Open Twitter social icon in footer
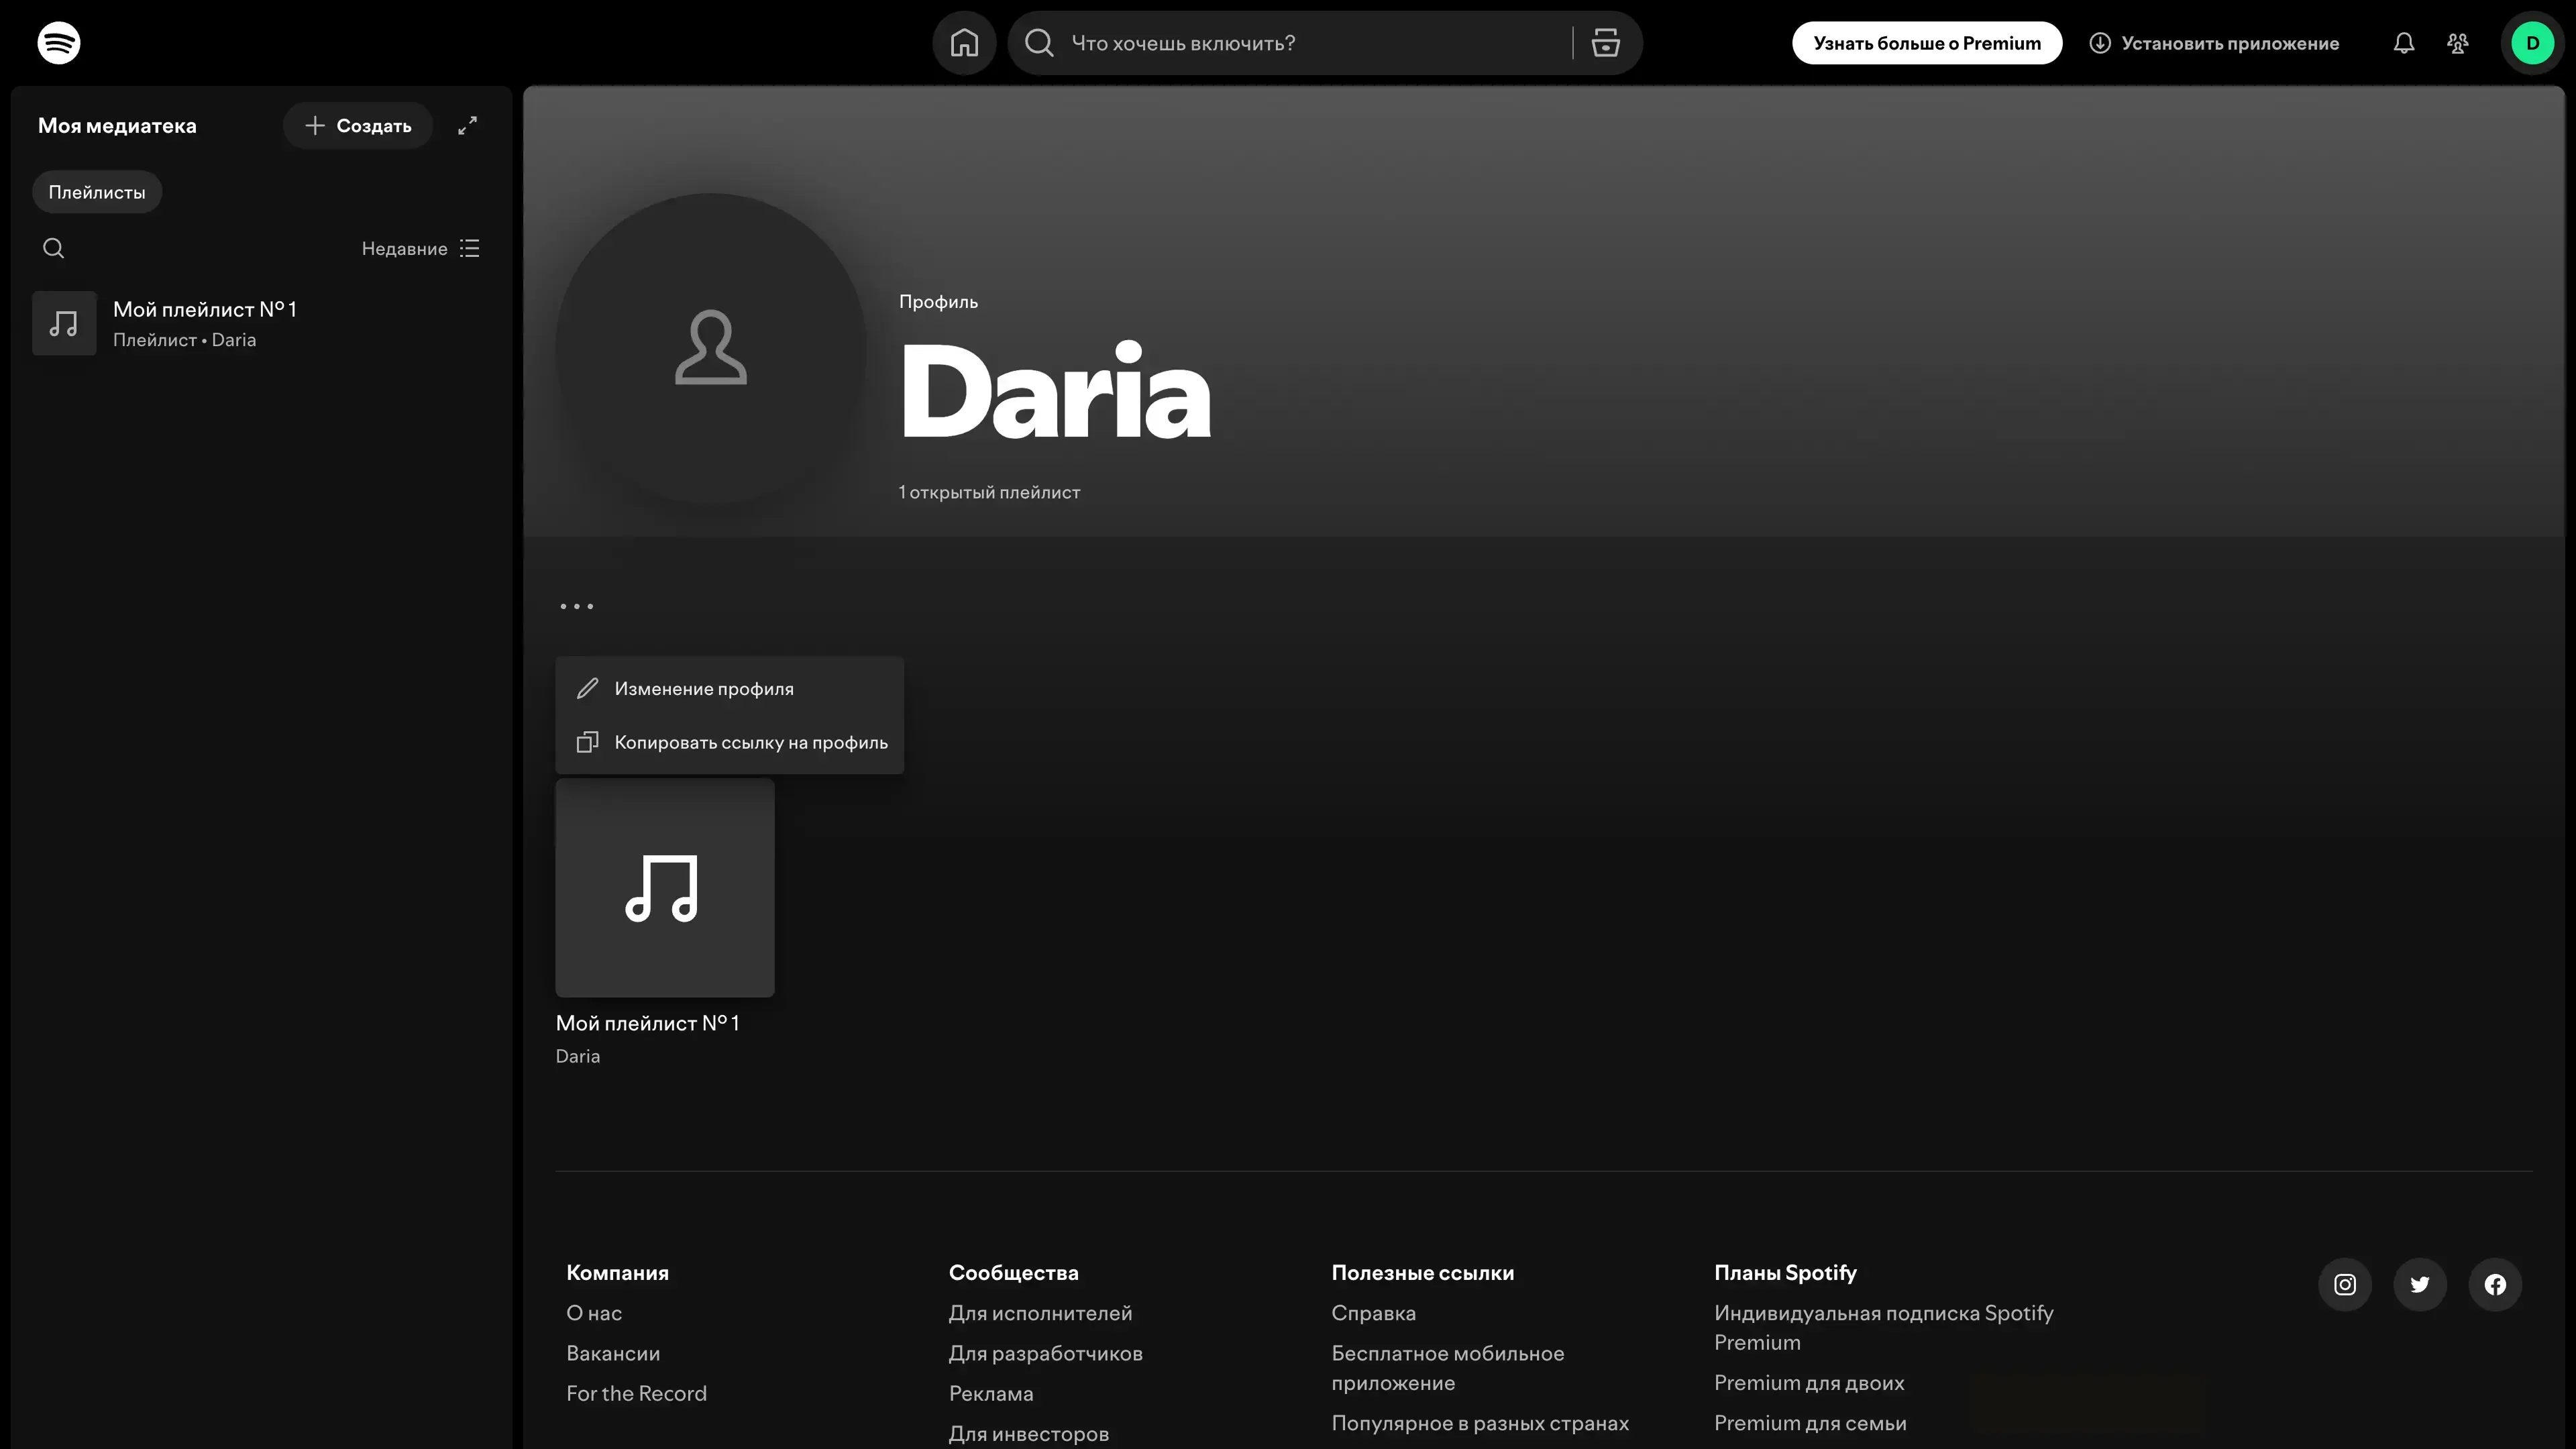 click(x=2419, y=1284)
